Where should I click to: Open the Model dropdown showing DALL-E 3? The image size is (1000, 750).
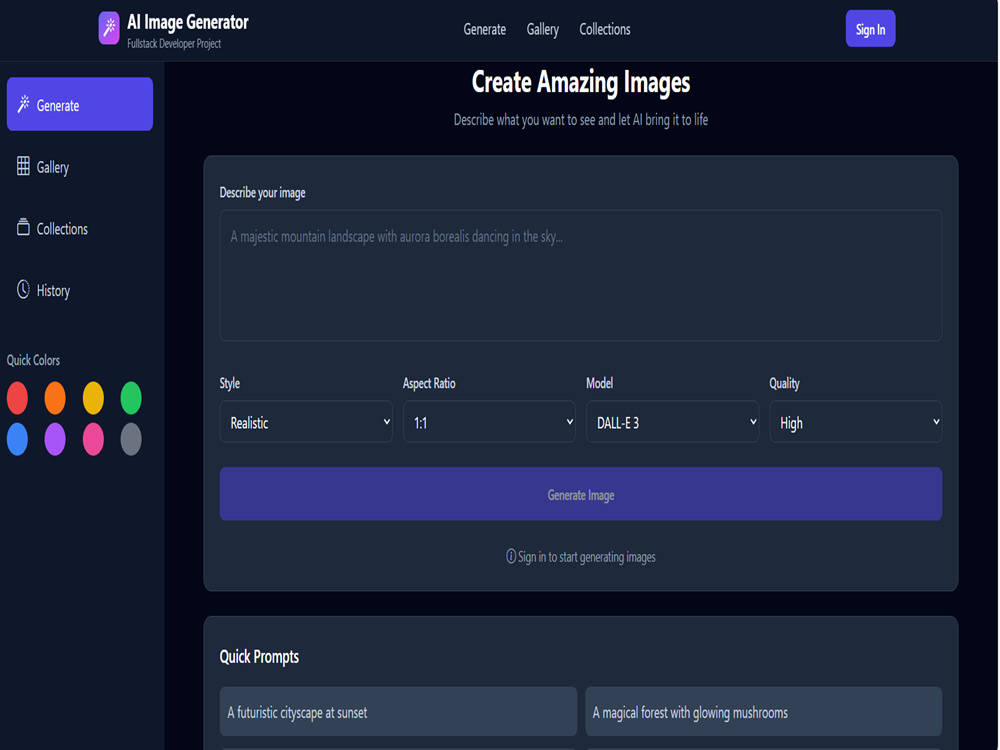coord(672,422)
